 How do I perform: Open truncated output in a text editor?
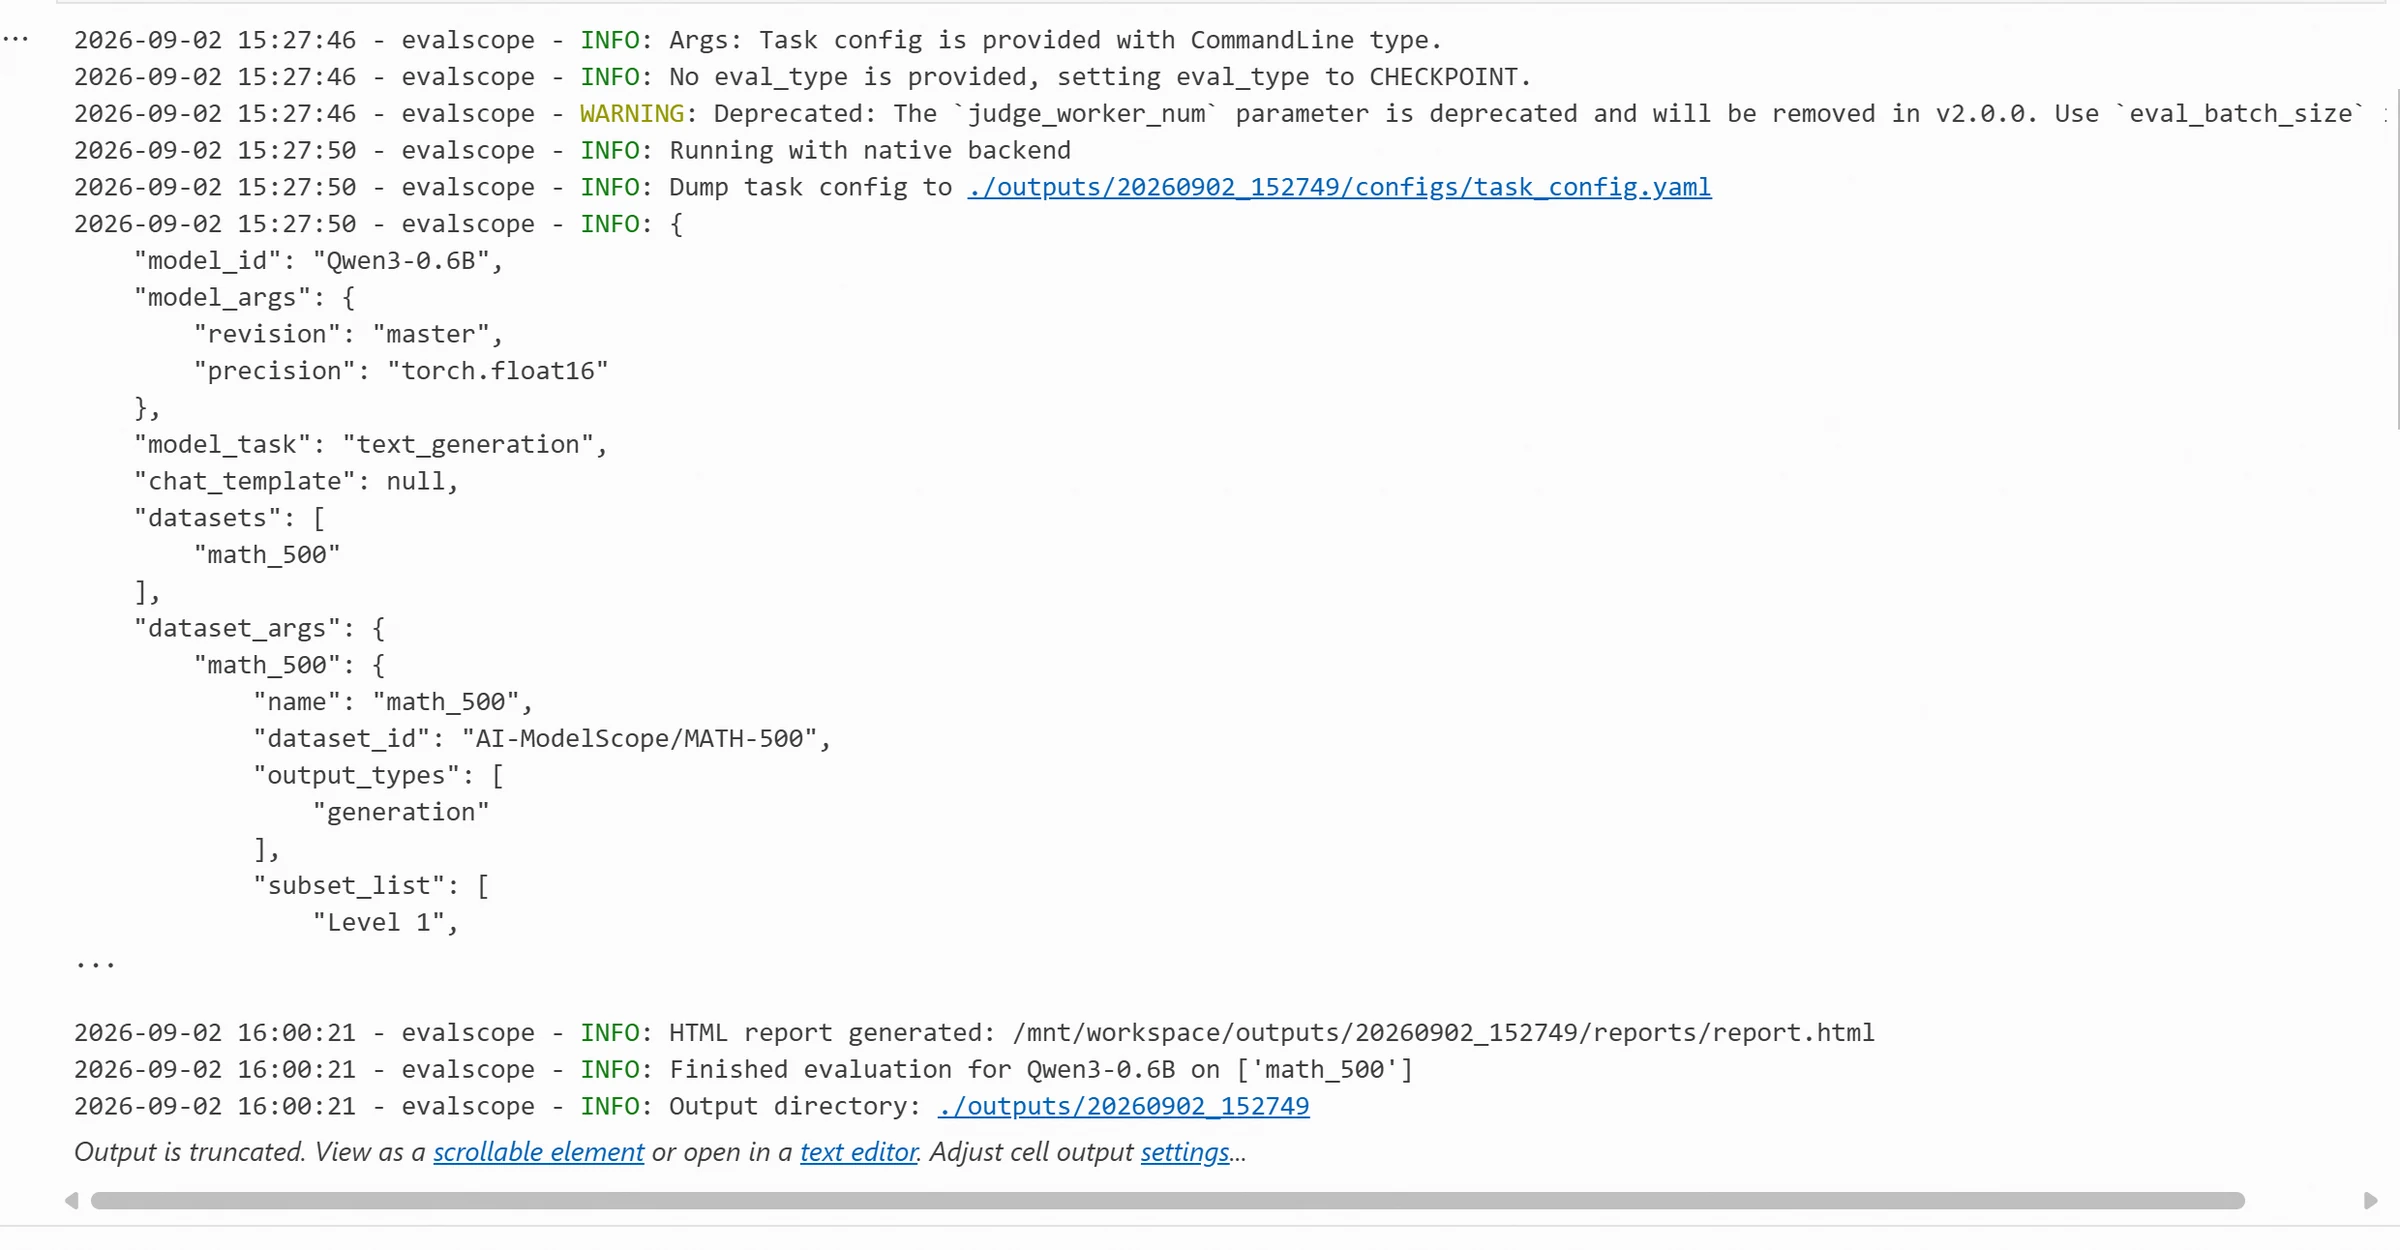coord(858,1152)
